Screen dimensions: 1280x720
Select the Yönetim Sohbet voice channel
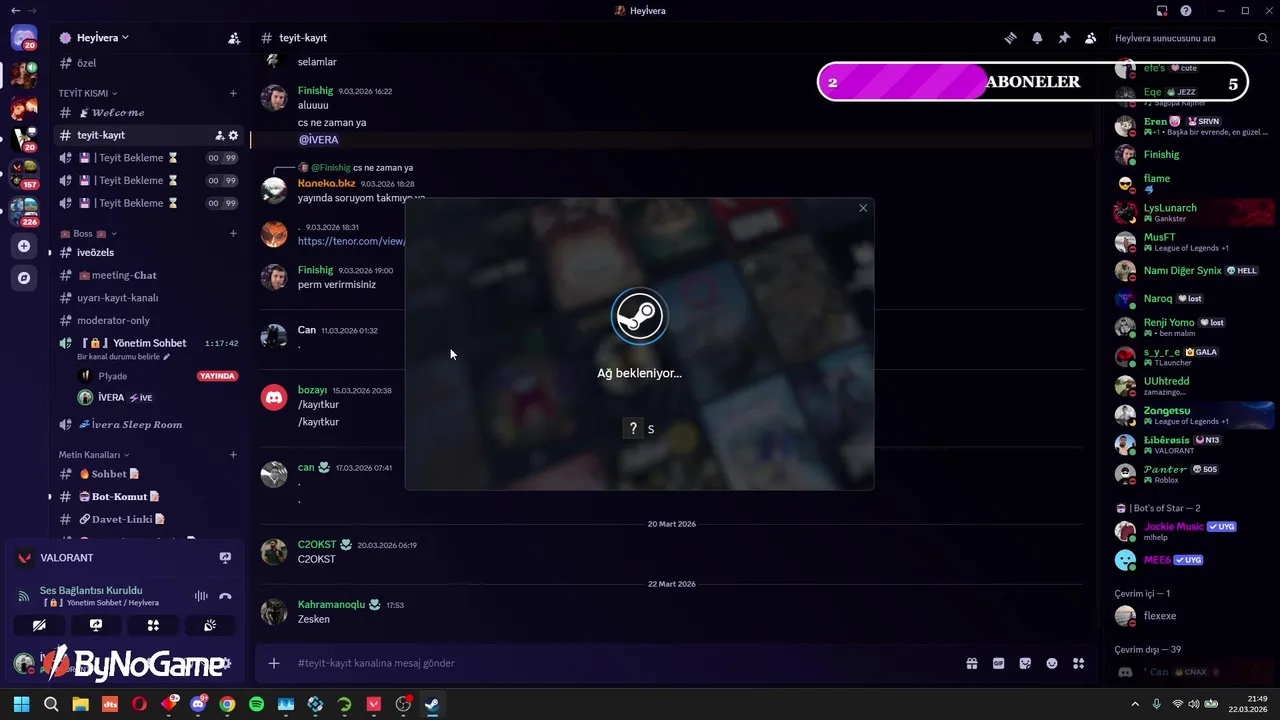pyautogui.click(x=148, y=343)
